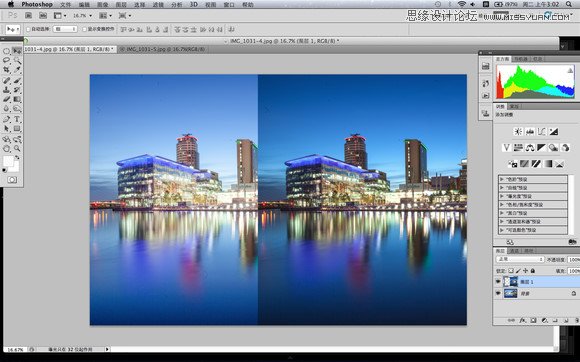Screen dimensions: 580x362
Task: Select the Eraser tool
Action: (x=6, y=99)
